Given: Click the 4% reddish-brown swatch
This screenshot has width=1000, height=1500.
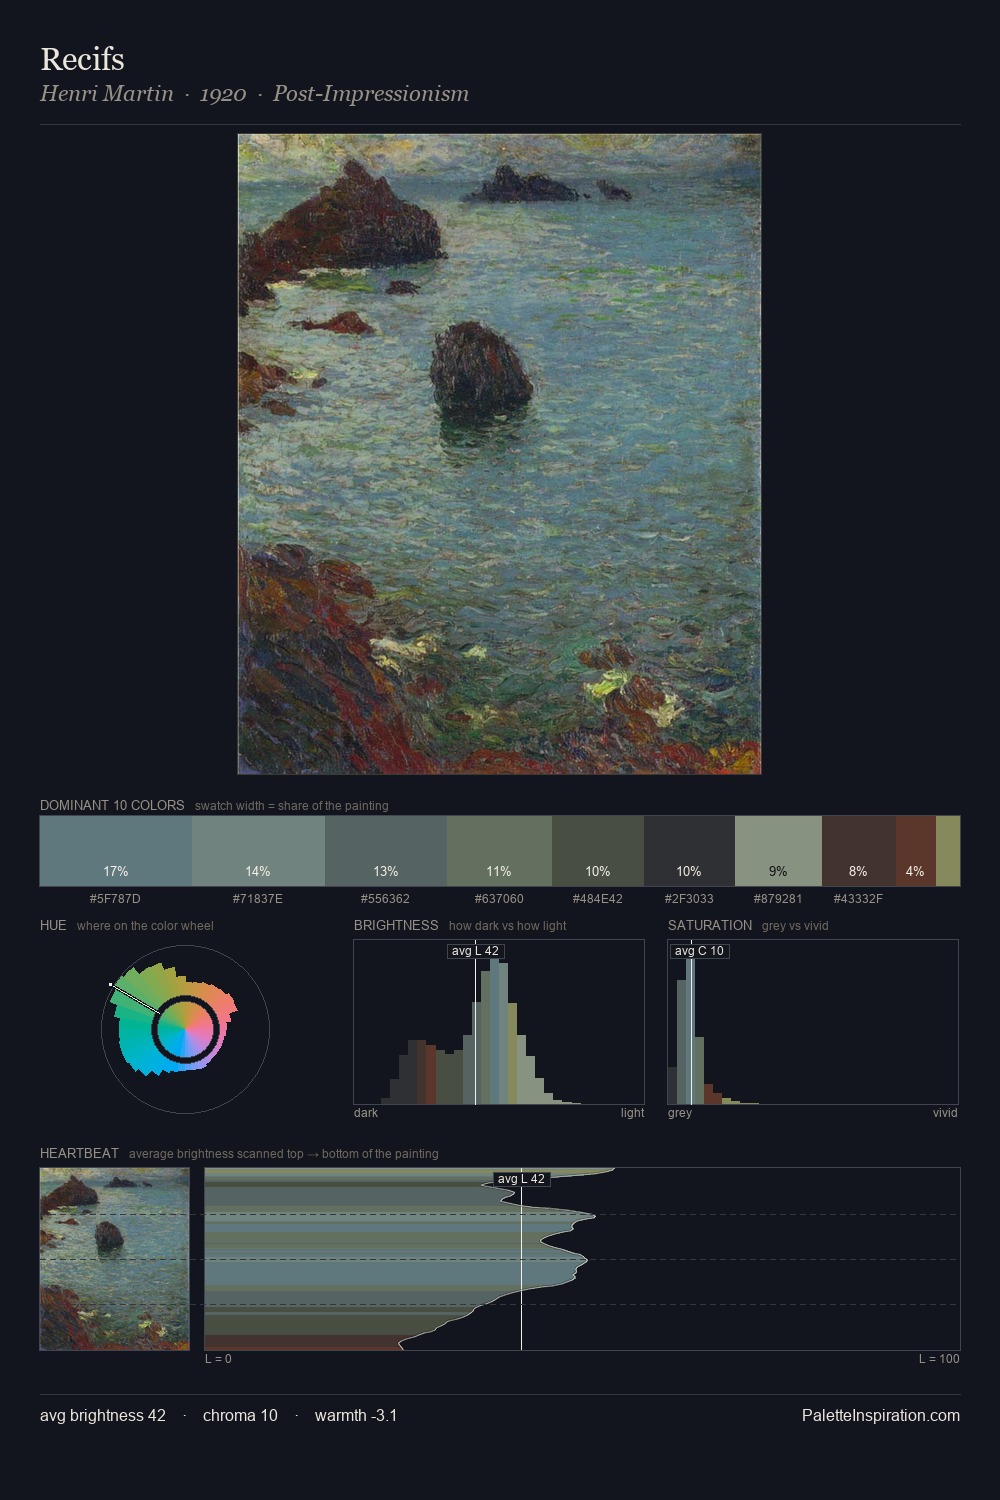Looking at the screenshot, I should tap(916, 851).
